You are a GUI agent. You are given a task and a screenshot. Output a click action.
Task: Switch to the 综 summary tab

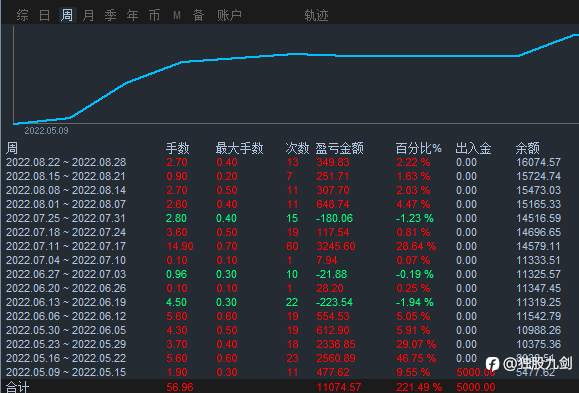[22, 16]
